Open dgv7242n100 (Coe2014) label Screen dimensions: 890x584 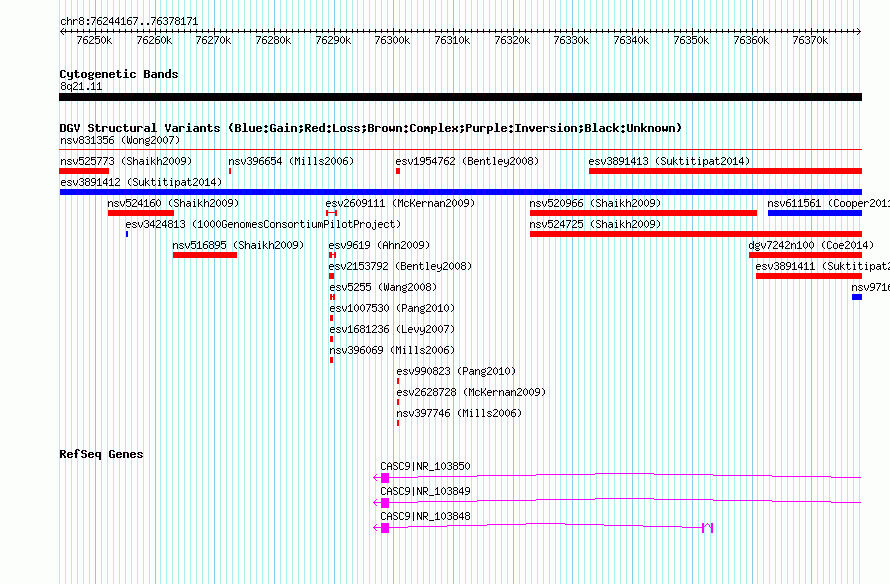[x=811, y=245]
